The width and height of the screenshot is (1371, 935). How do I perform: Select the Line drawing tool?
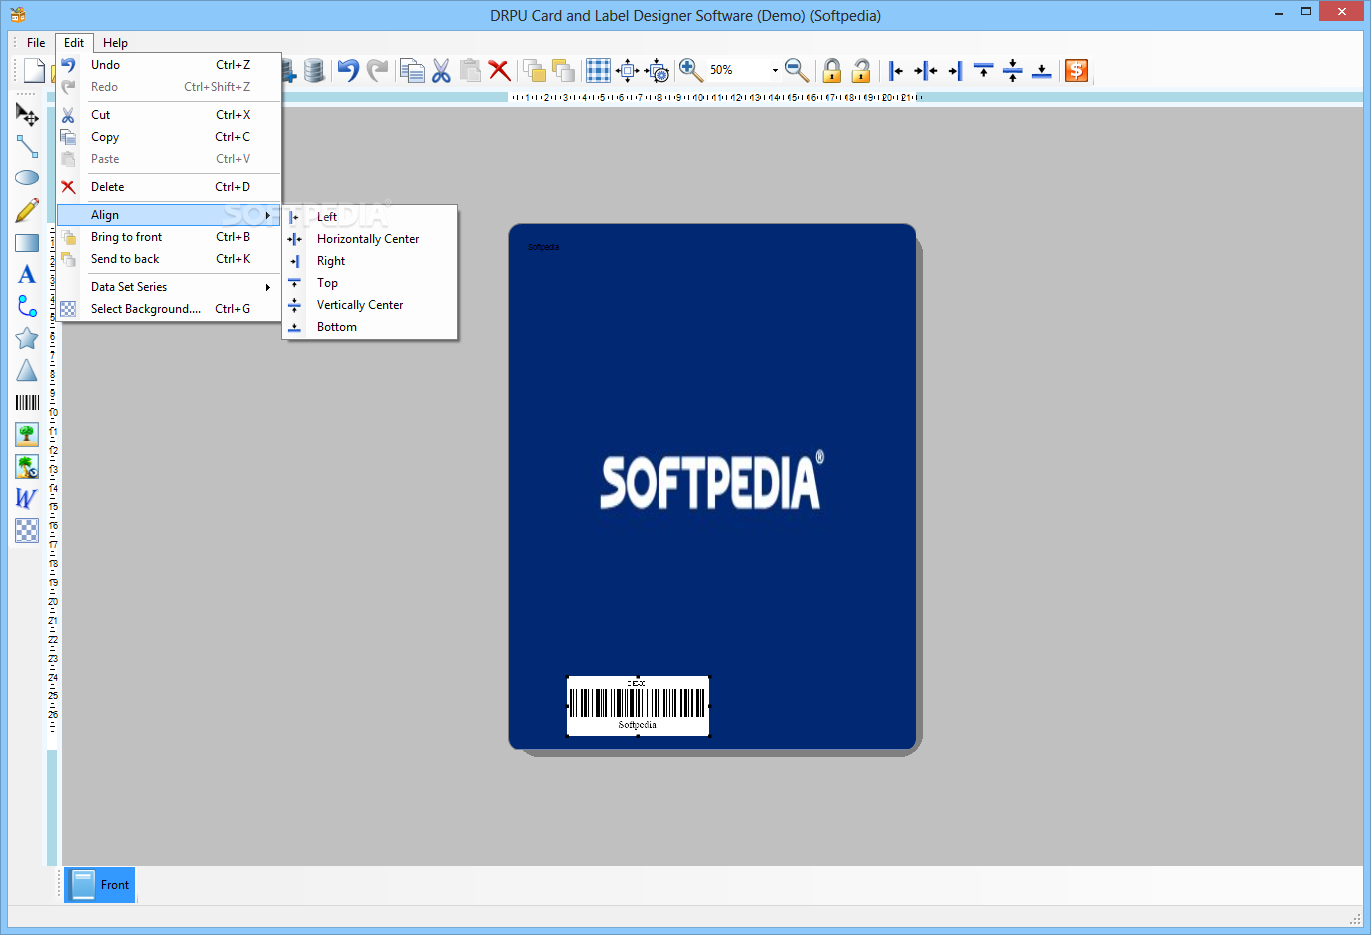click(27, 146)
